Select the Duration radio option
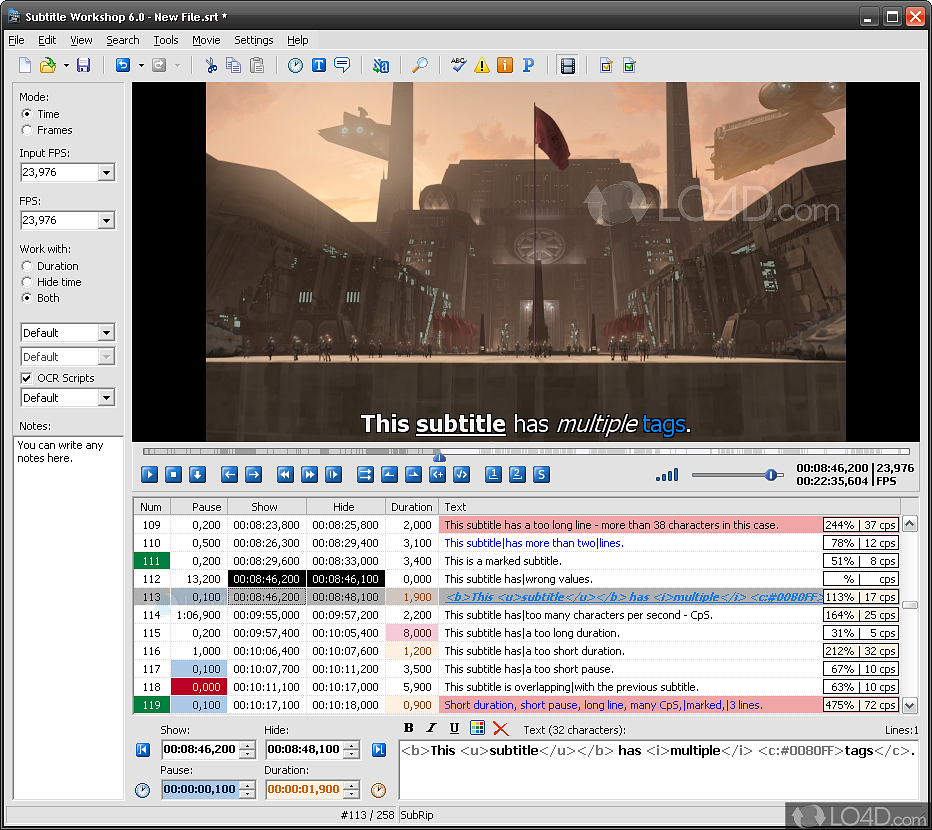 (27, 266)
